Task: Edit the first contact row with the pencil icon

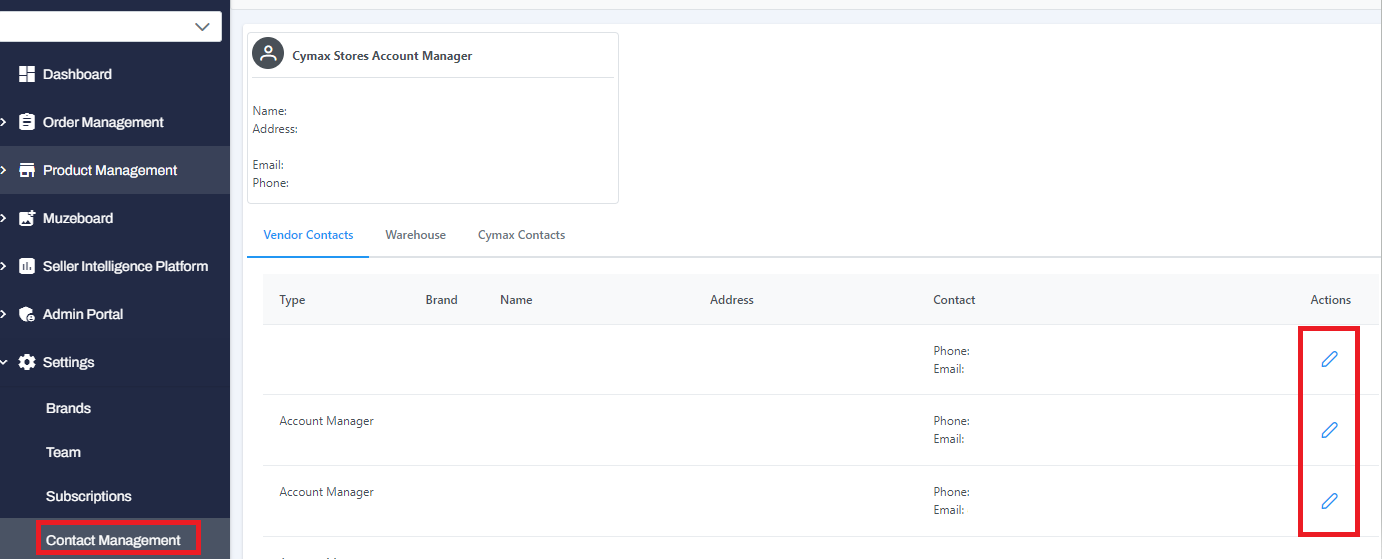Action: 1329,359
